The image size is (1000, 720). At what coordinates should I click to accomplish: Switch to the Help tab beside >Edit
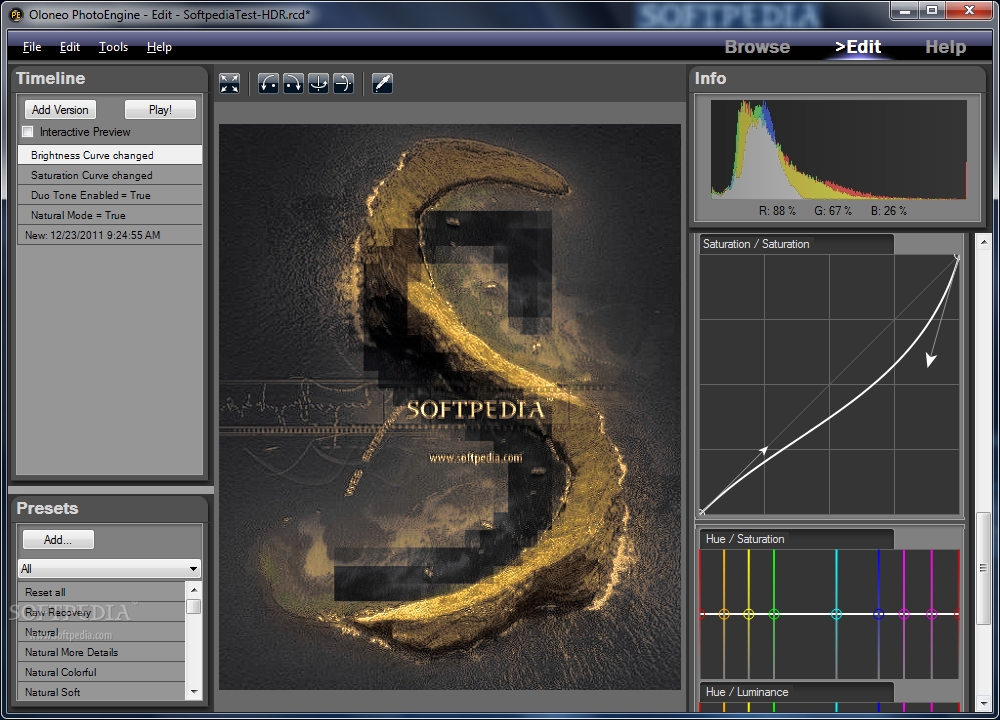945,47
